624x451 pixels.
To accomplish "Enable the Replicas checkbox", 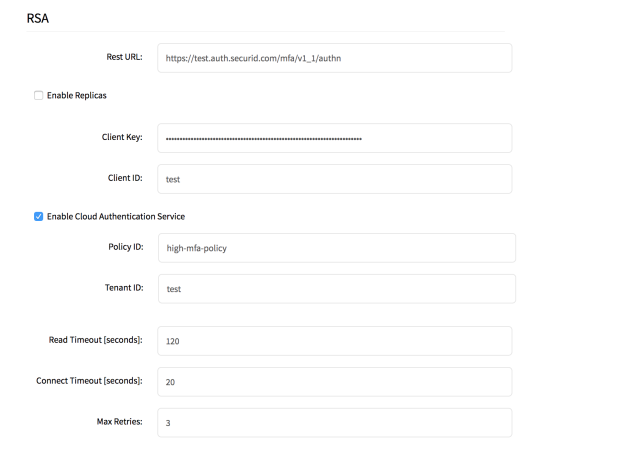I will point(39,96).
